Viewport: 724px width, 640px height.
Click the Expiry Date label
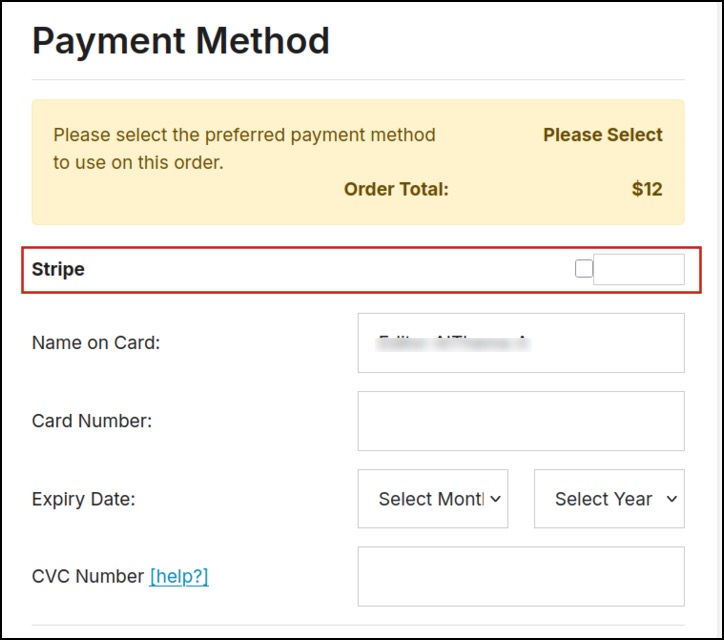pyautogui.click(x=84, y=499)
